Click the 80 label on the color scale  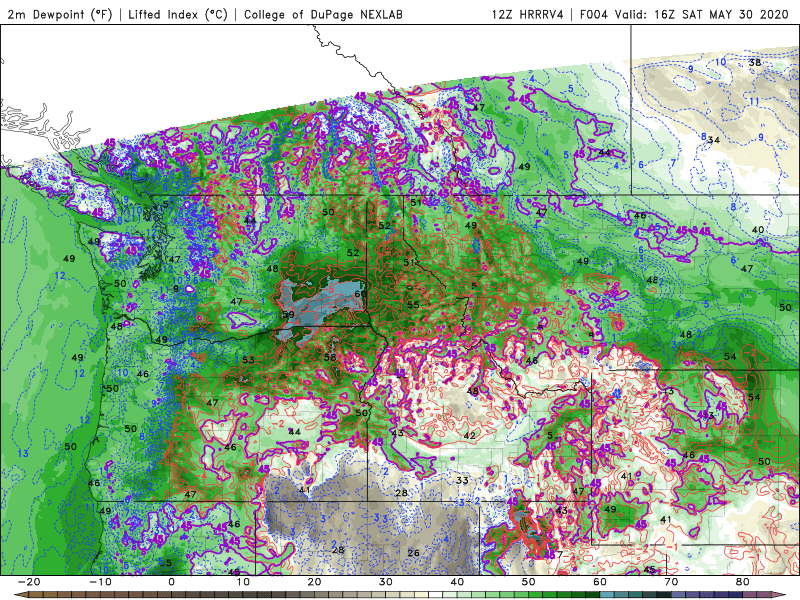click(743, 582)
